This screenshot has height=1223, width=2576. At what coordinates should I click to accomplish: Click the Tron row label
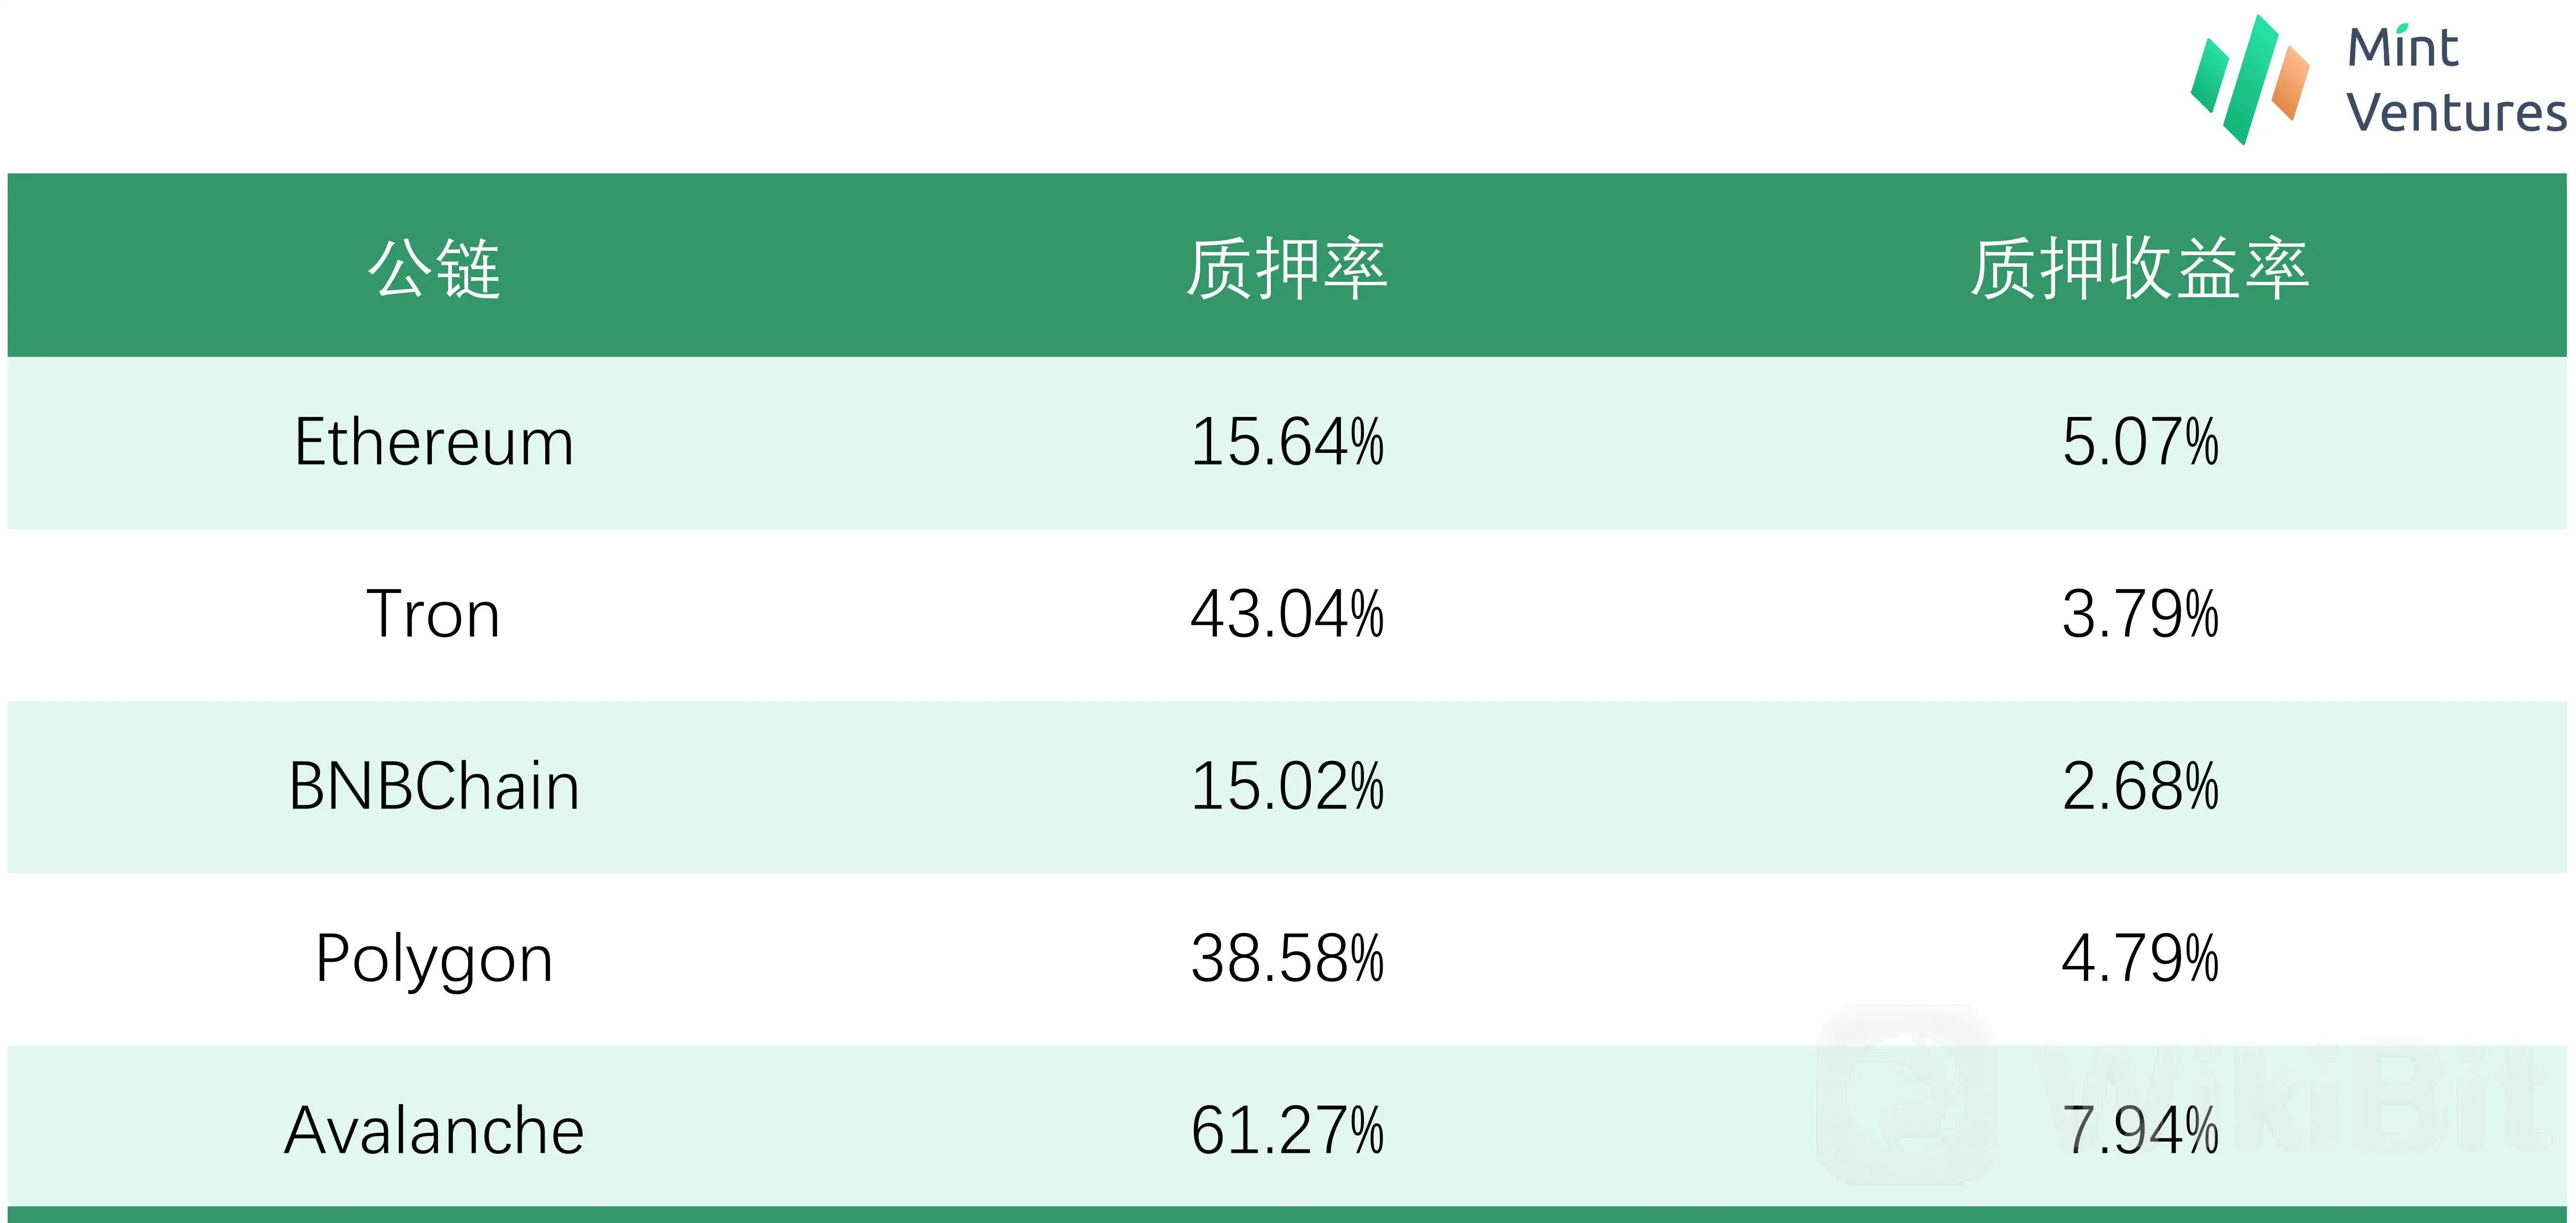tap(434, 614)
